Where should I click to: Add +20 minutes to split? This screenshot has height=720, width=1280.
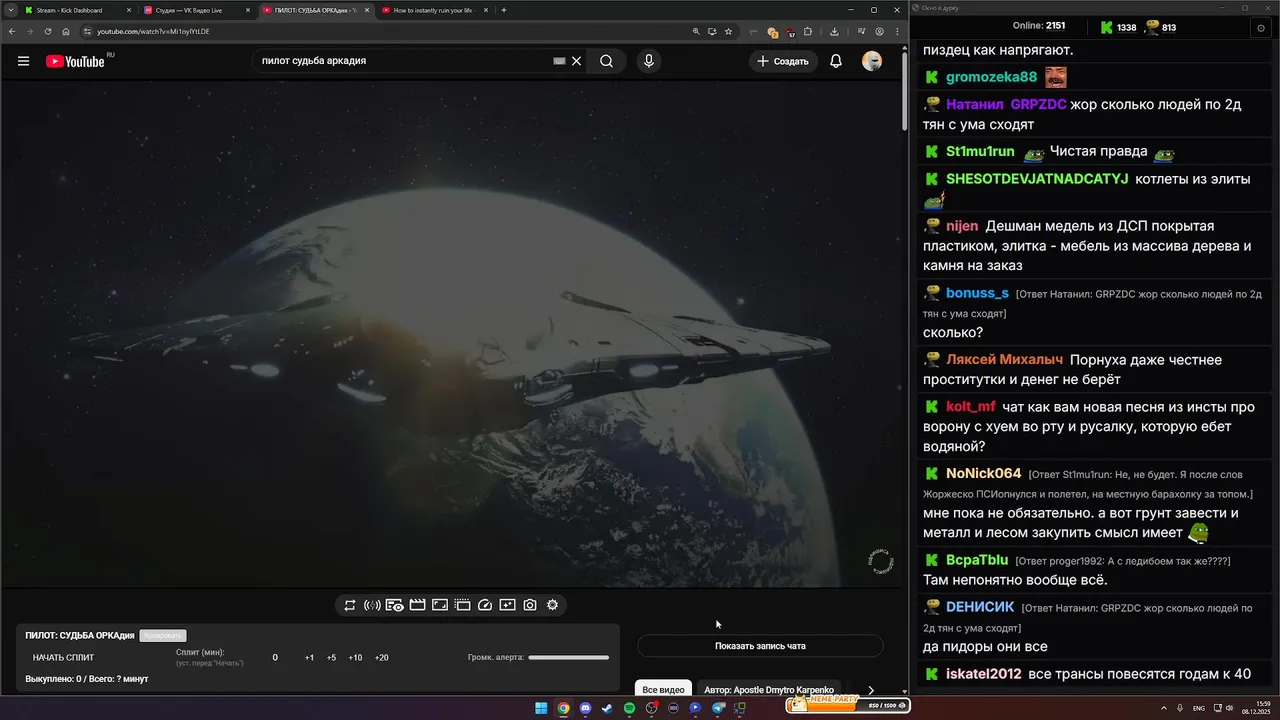click(381, 658)
